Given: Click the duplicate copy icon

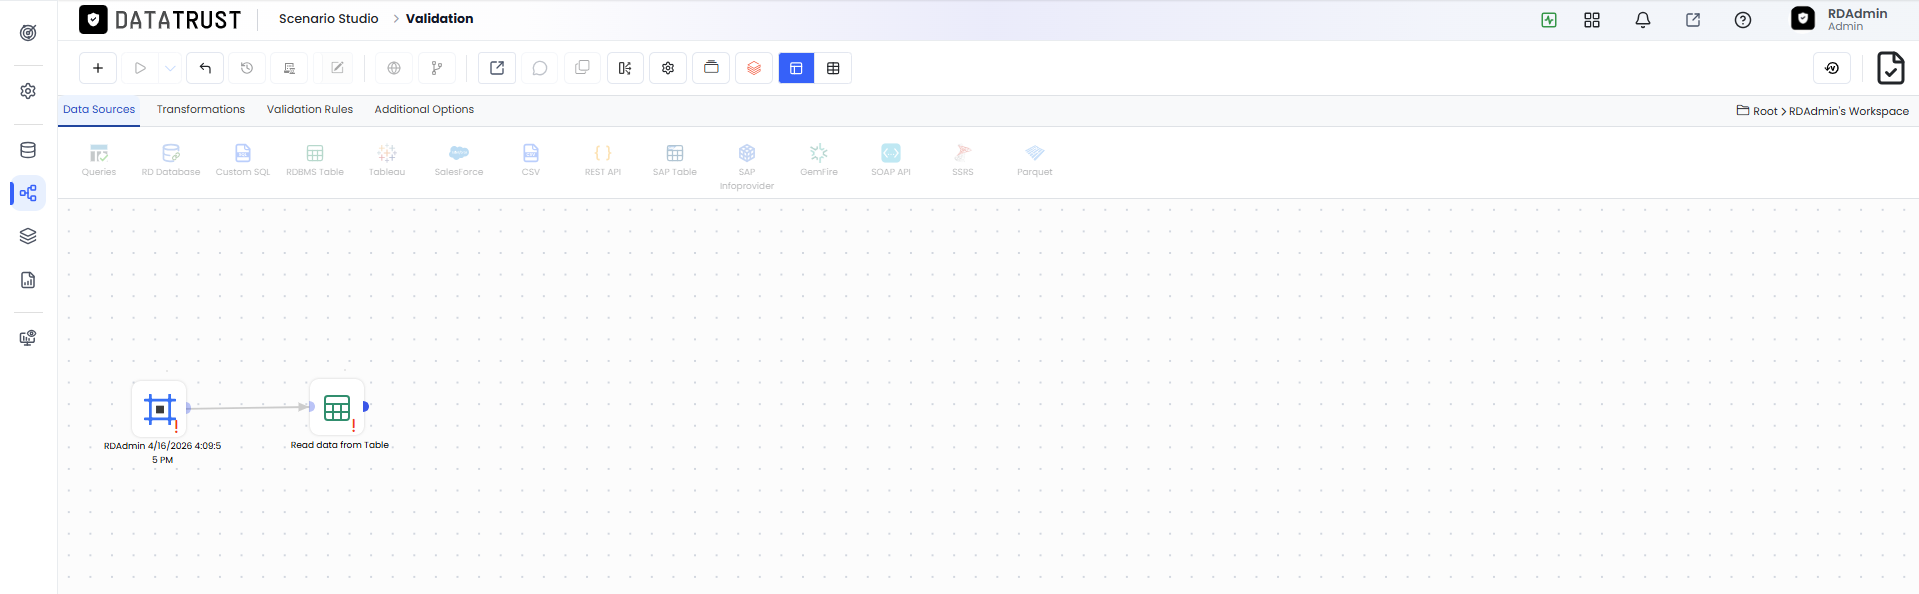Looking at the screenshot, I should (x=582, y=68).
